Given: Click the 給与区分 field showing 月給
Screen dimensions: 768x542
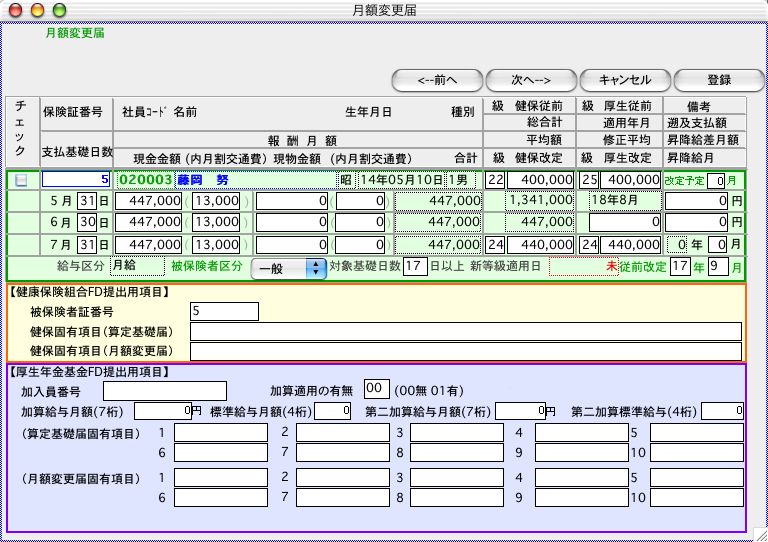Looking at the screenshot, I should tap(135, 267).
